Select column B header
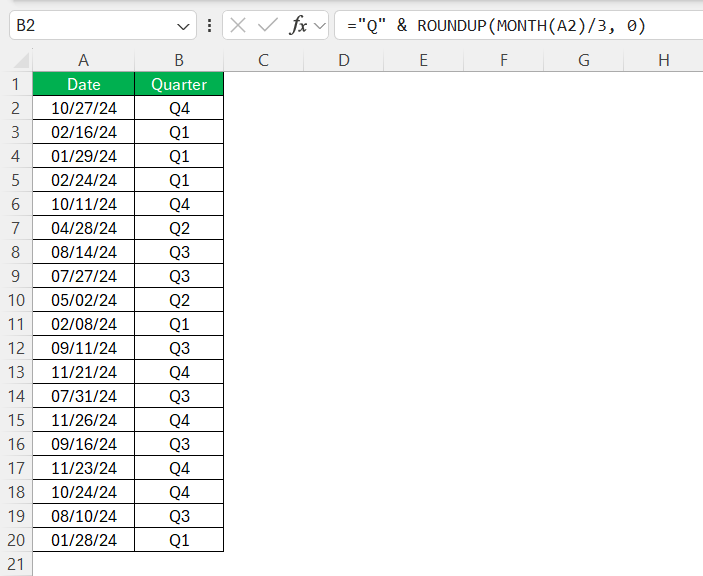Viewport: 703px width, 576px height. [179, 60]
